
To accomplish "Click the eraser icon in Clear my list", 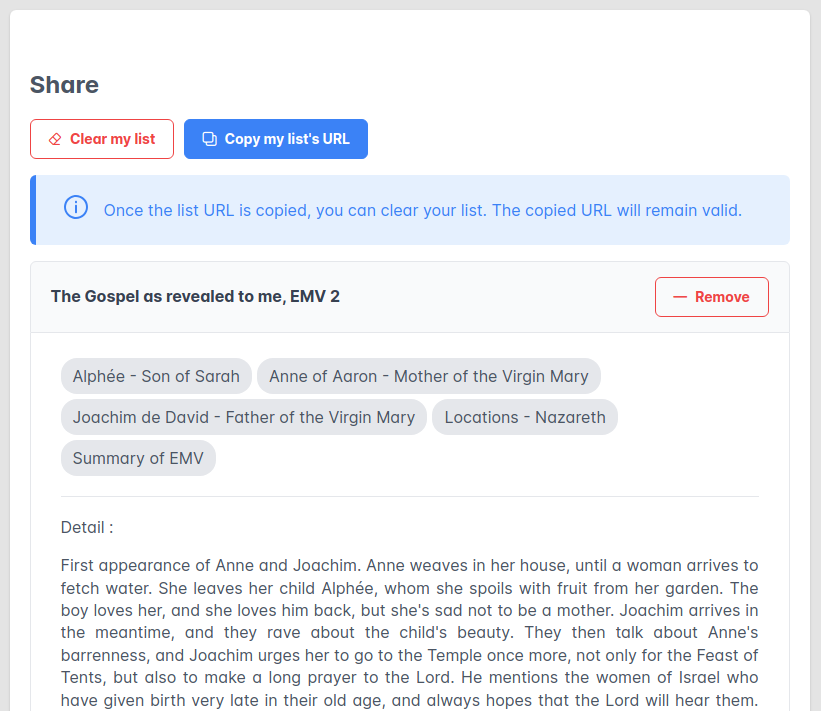I will point(55,139).
